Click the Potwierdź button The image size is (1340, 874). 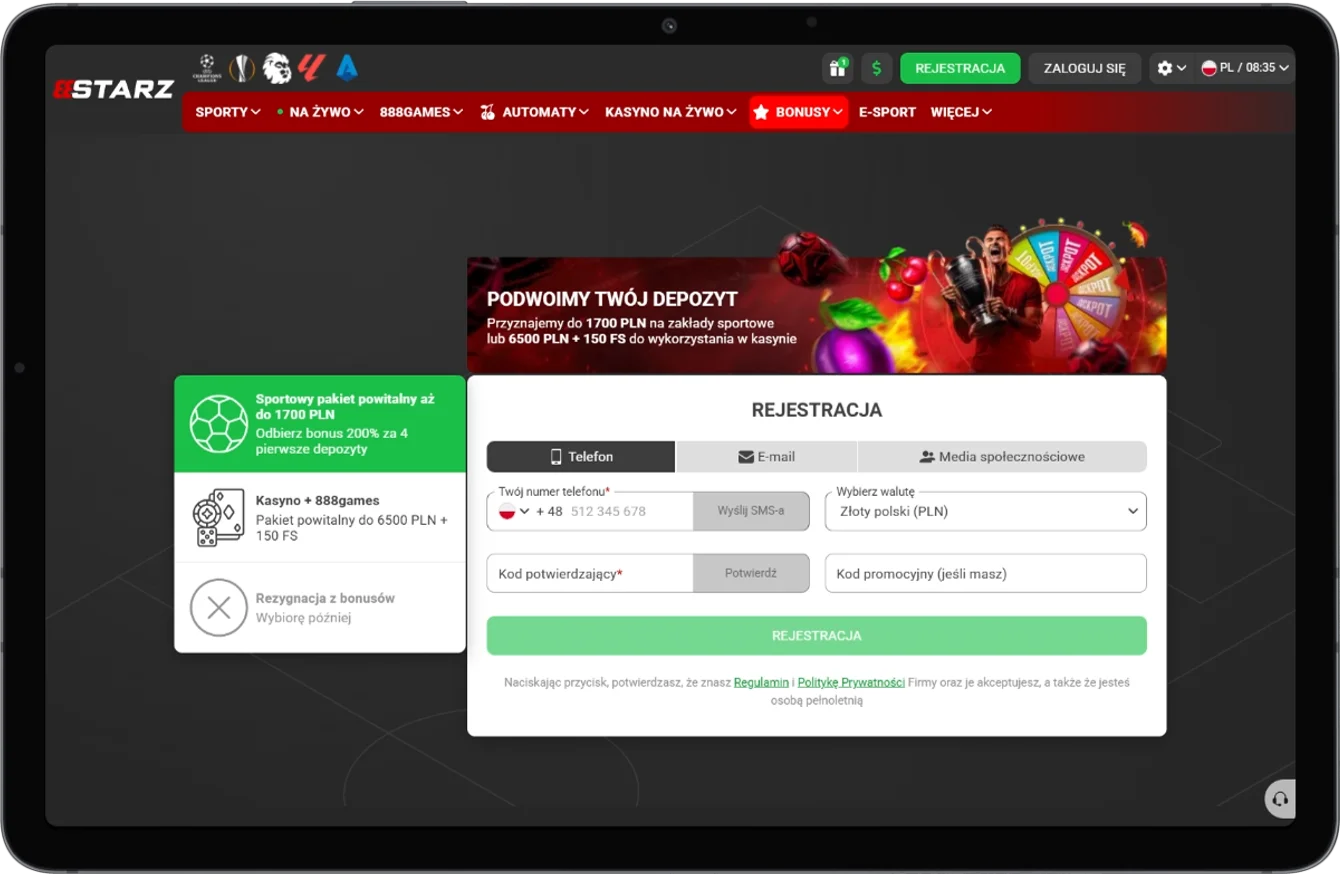[x=751, y=574]
